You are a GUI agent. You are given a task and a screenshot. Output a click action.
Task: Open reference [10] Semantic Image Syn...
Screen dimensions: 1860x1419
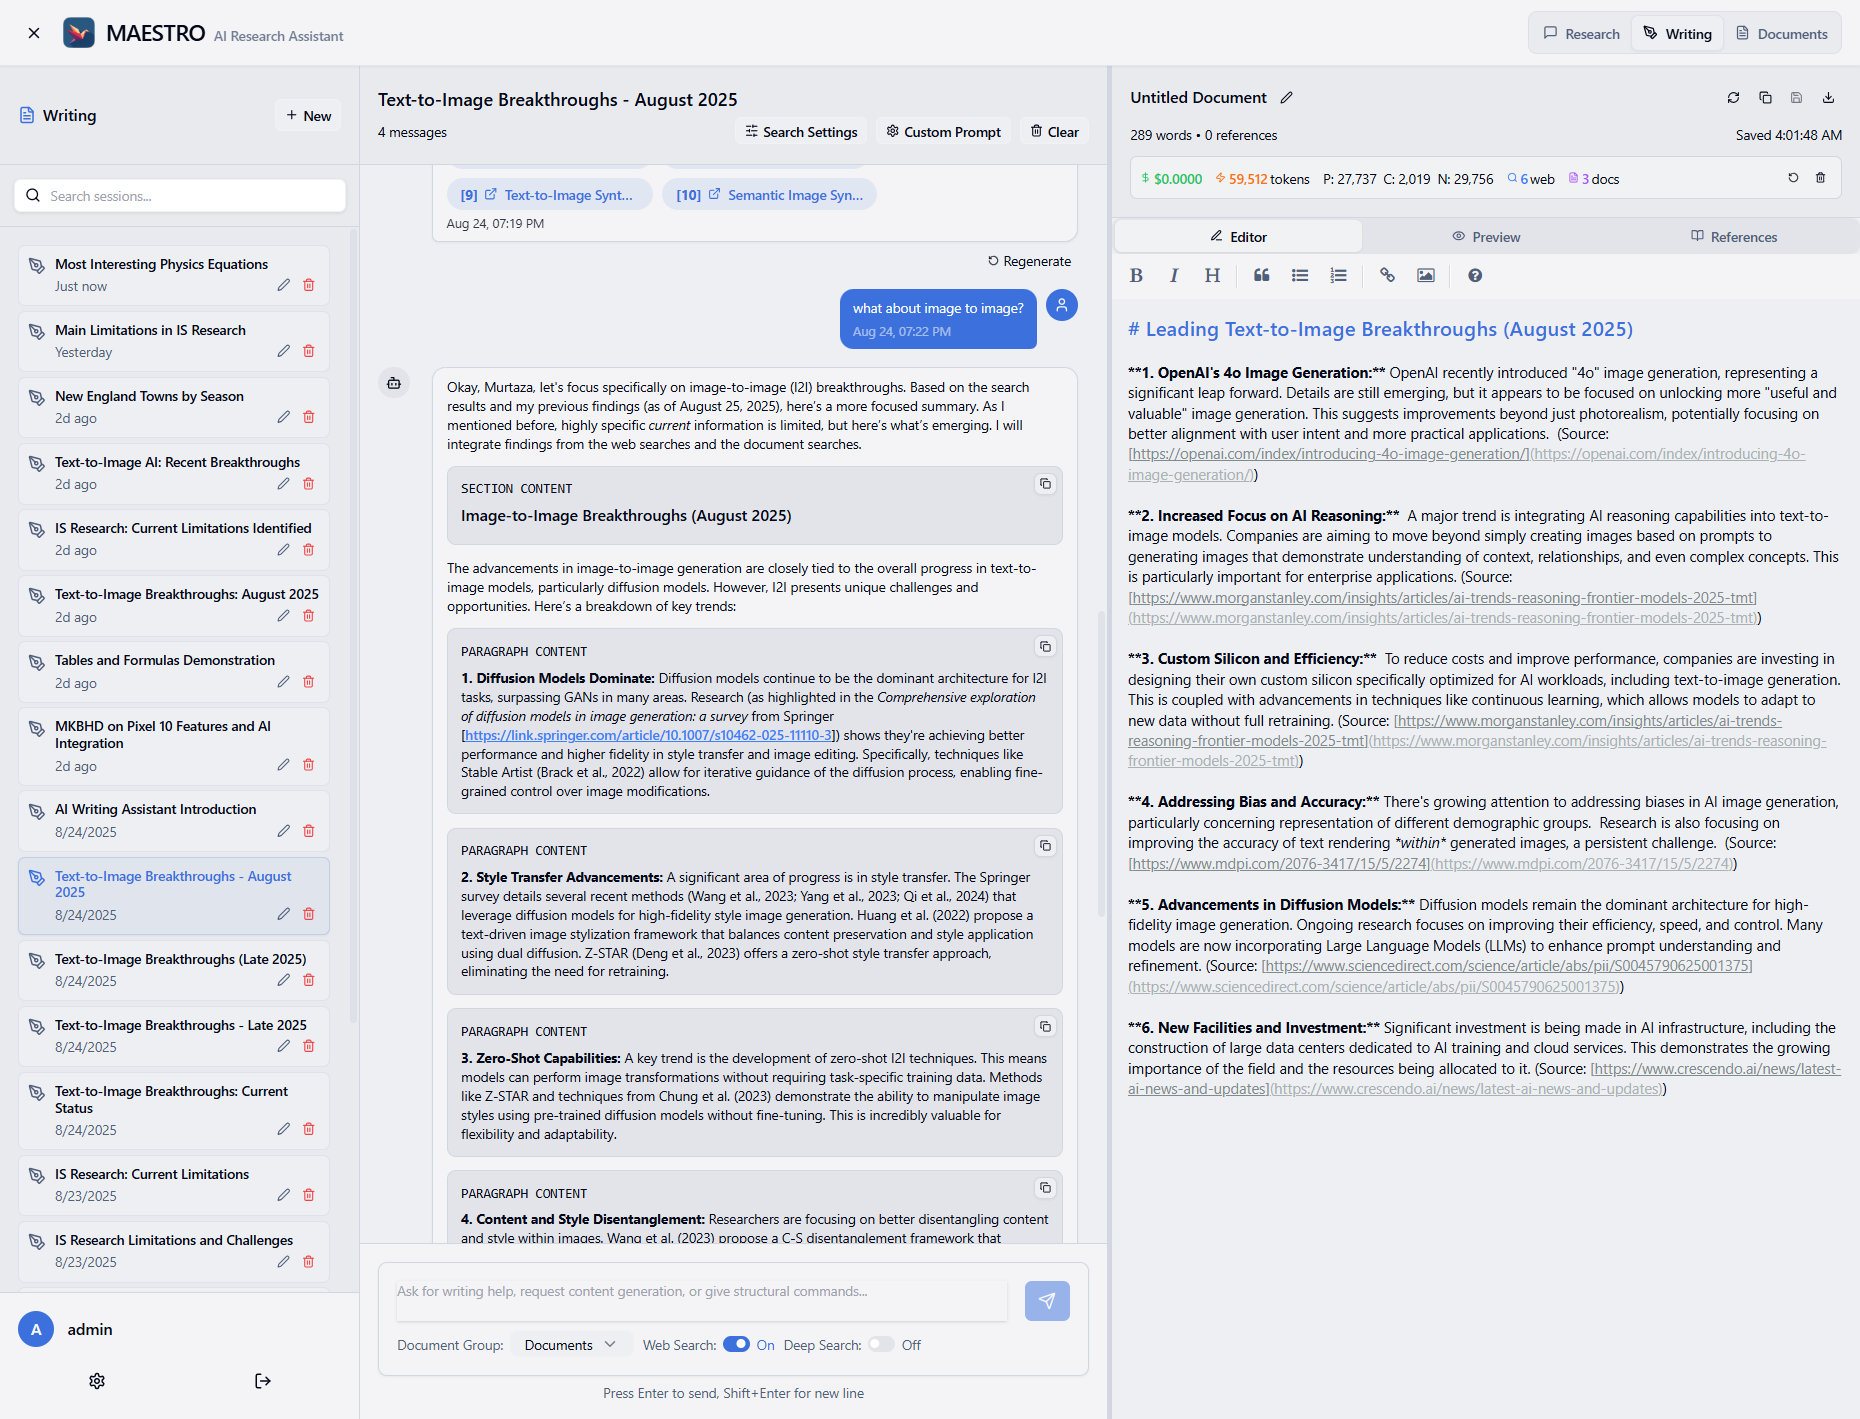click(x=769, y=195)
